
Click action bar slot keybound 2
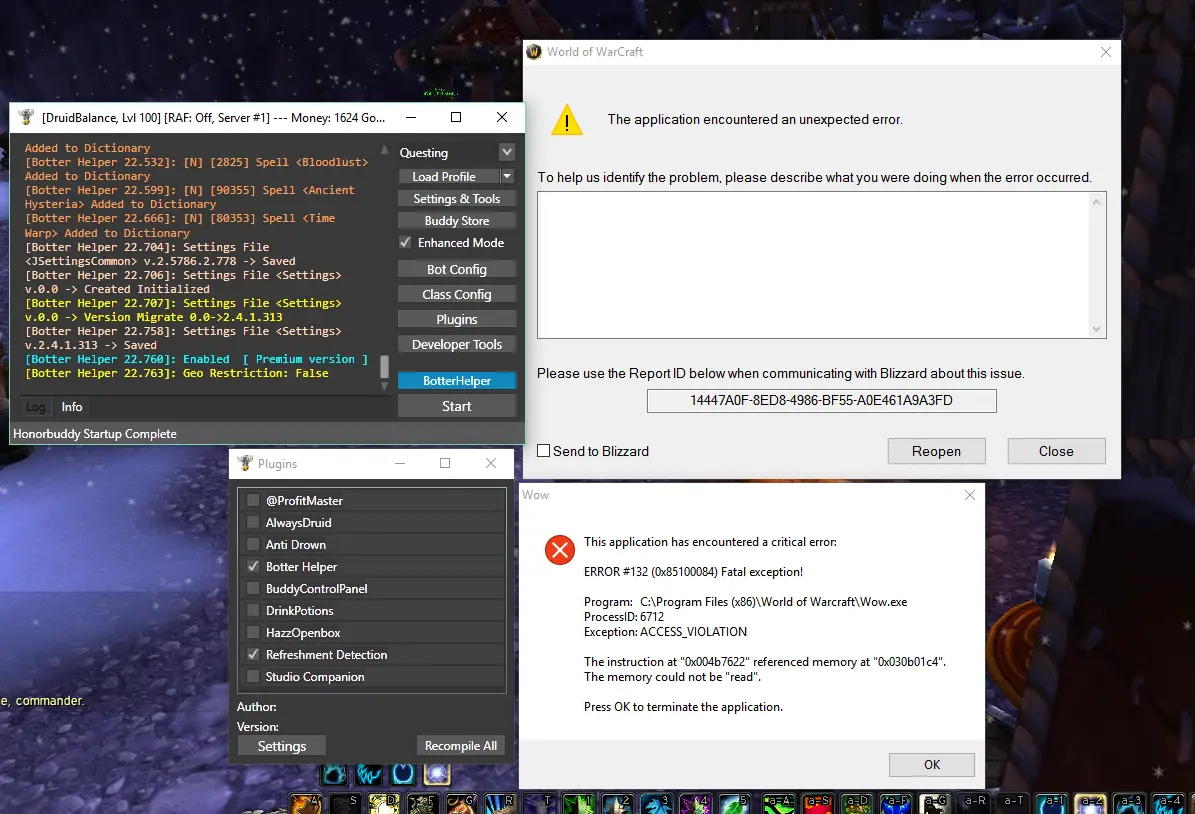click(x=618, y=804)
